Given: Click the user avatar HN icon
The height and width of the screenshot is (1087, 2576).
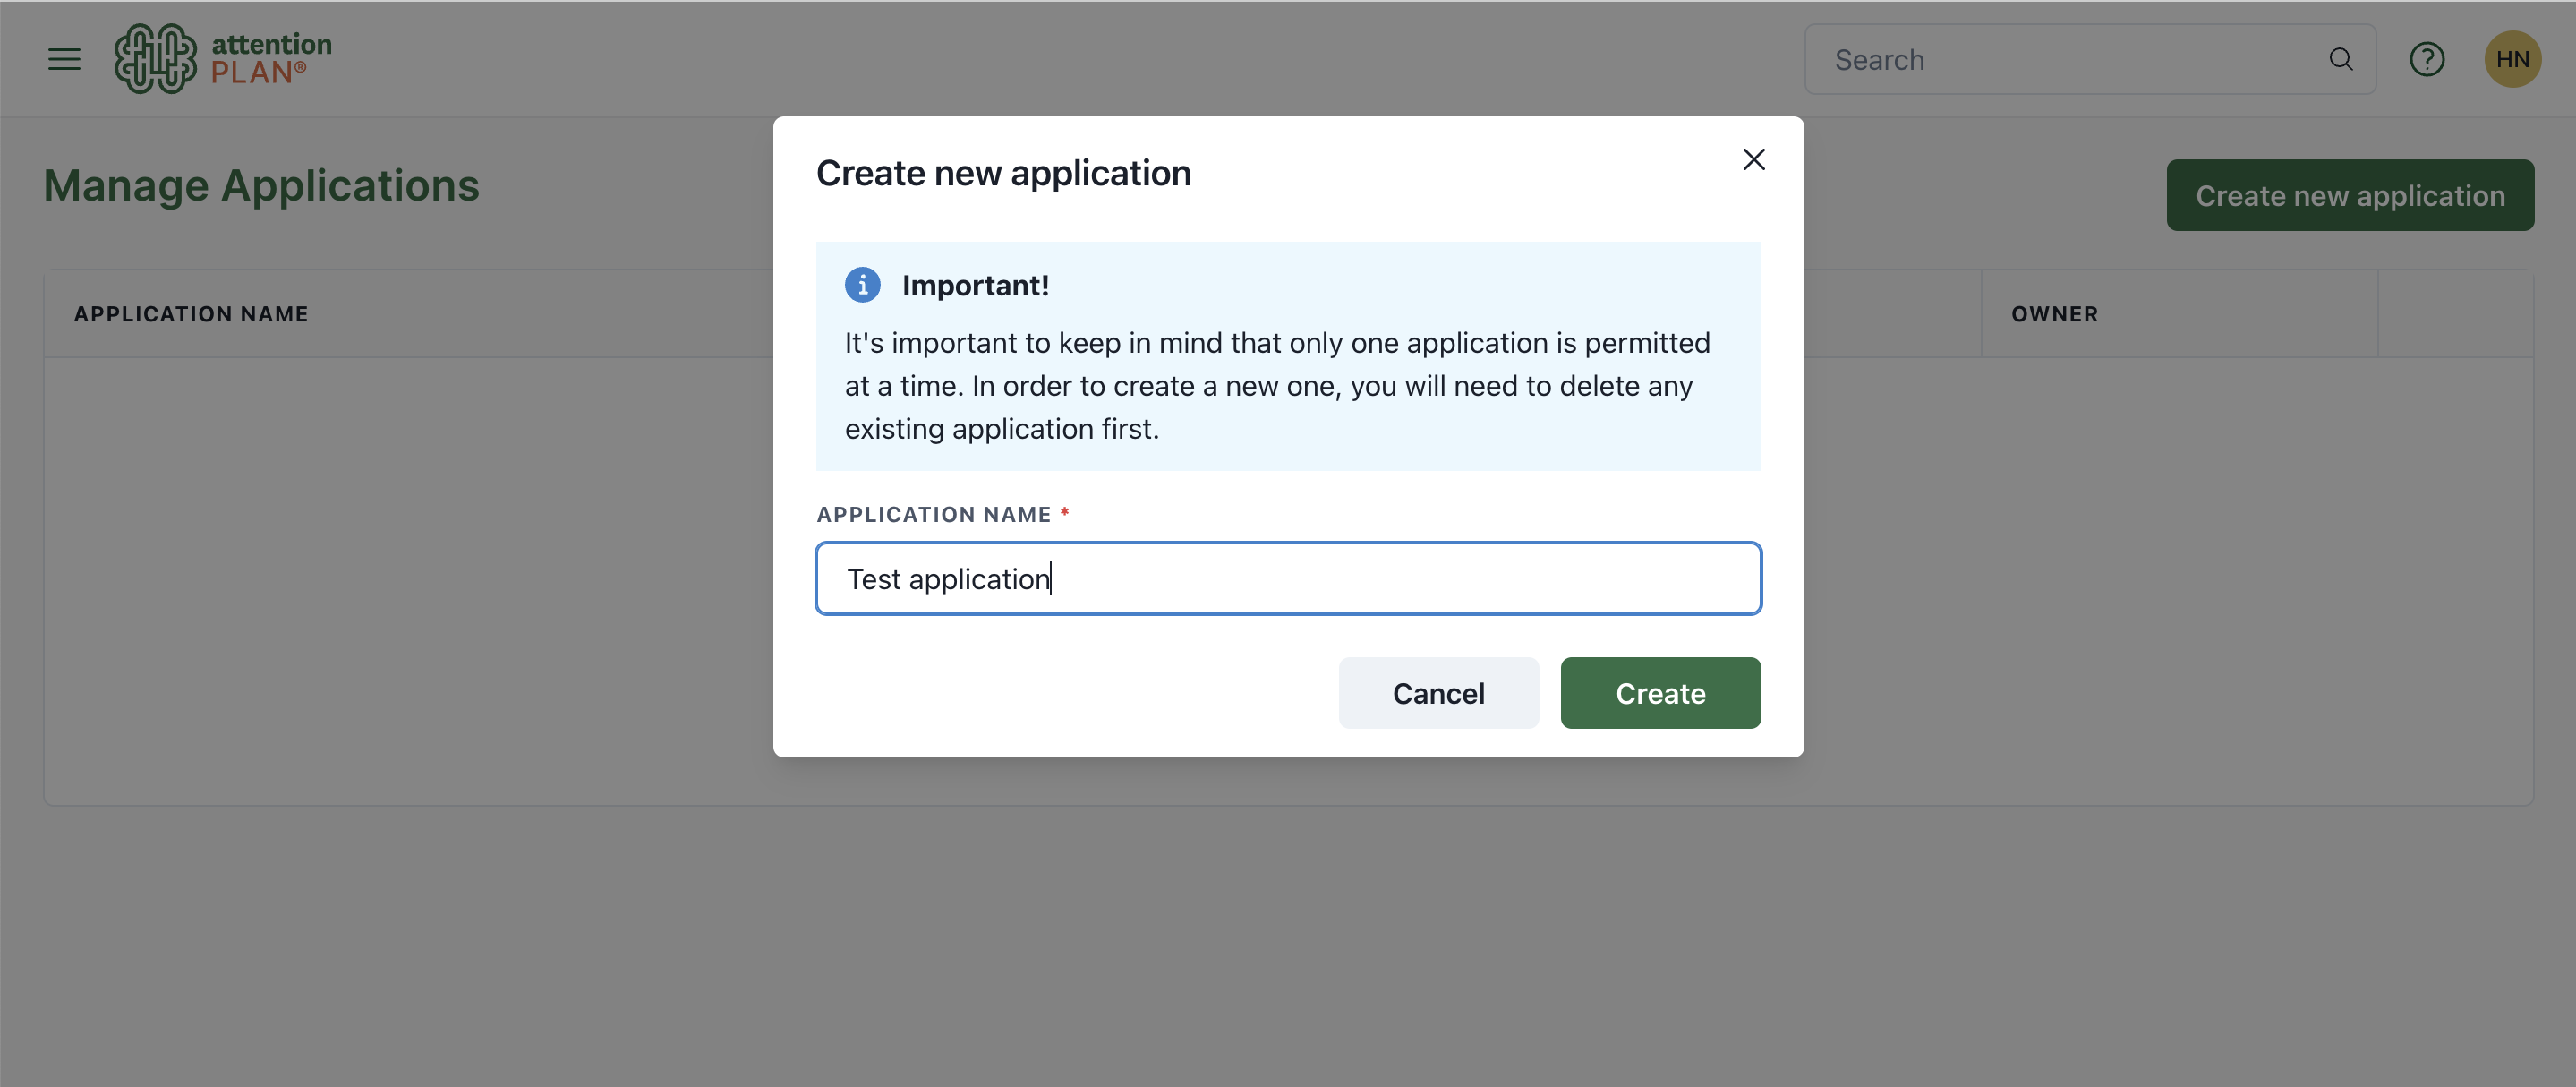Looking at the screenshot, I should [x=2509, y=57].
